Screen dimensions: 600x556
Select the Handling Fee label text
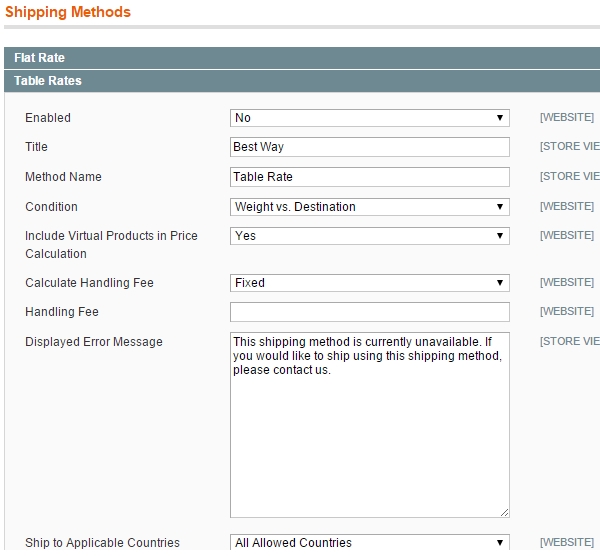coord(62,312)
